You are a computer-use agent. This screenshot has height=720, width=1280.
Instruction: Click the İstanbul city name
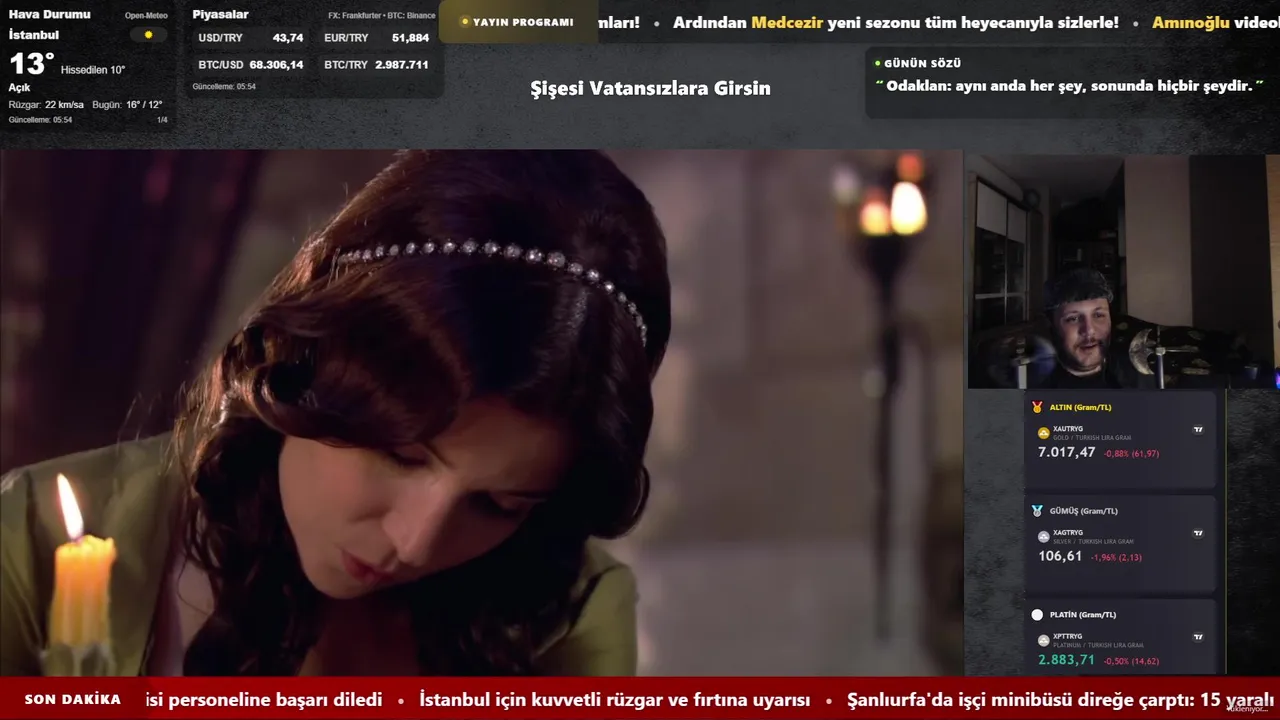[34, 35]
